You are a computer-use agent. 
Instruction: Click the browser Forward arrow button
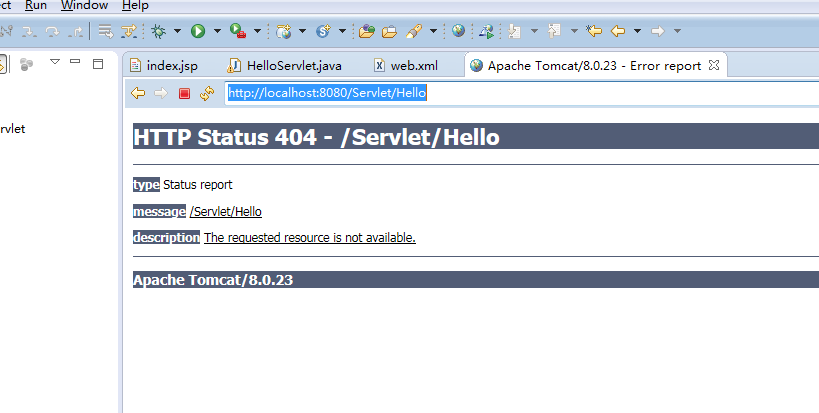161,93
